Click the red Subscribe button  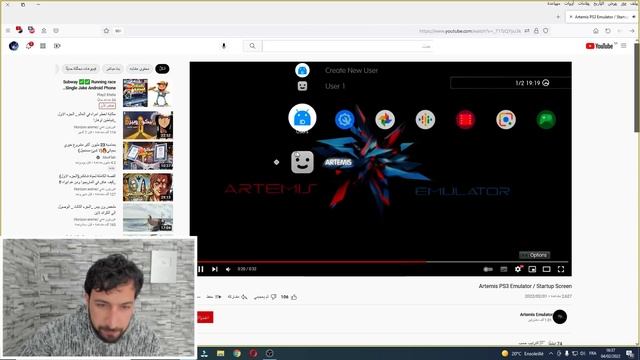pos(205,317)
